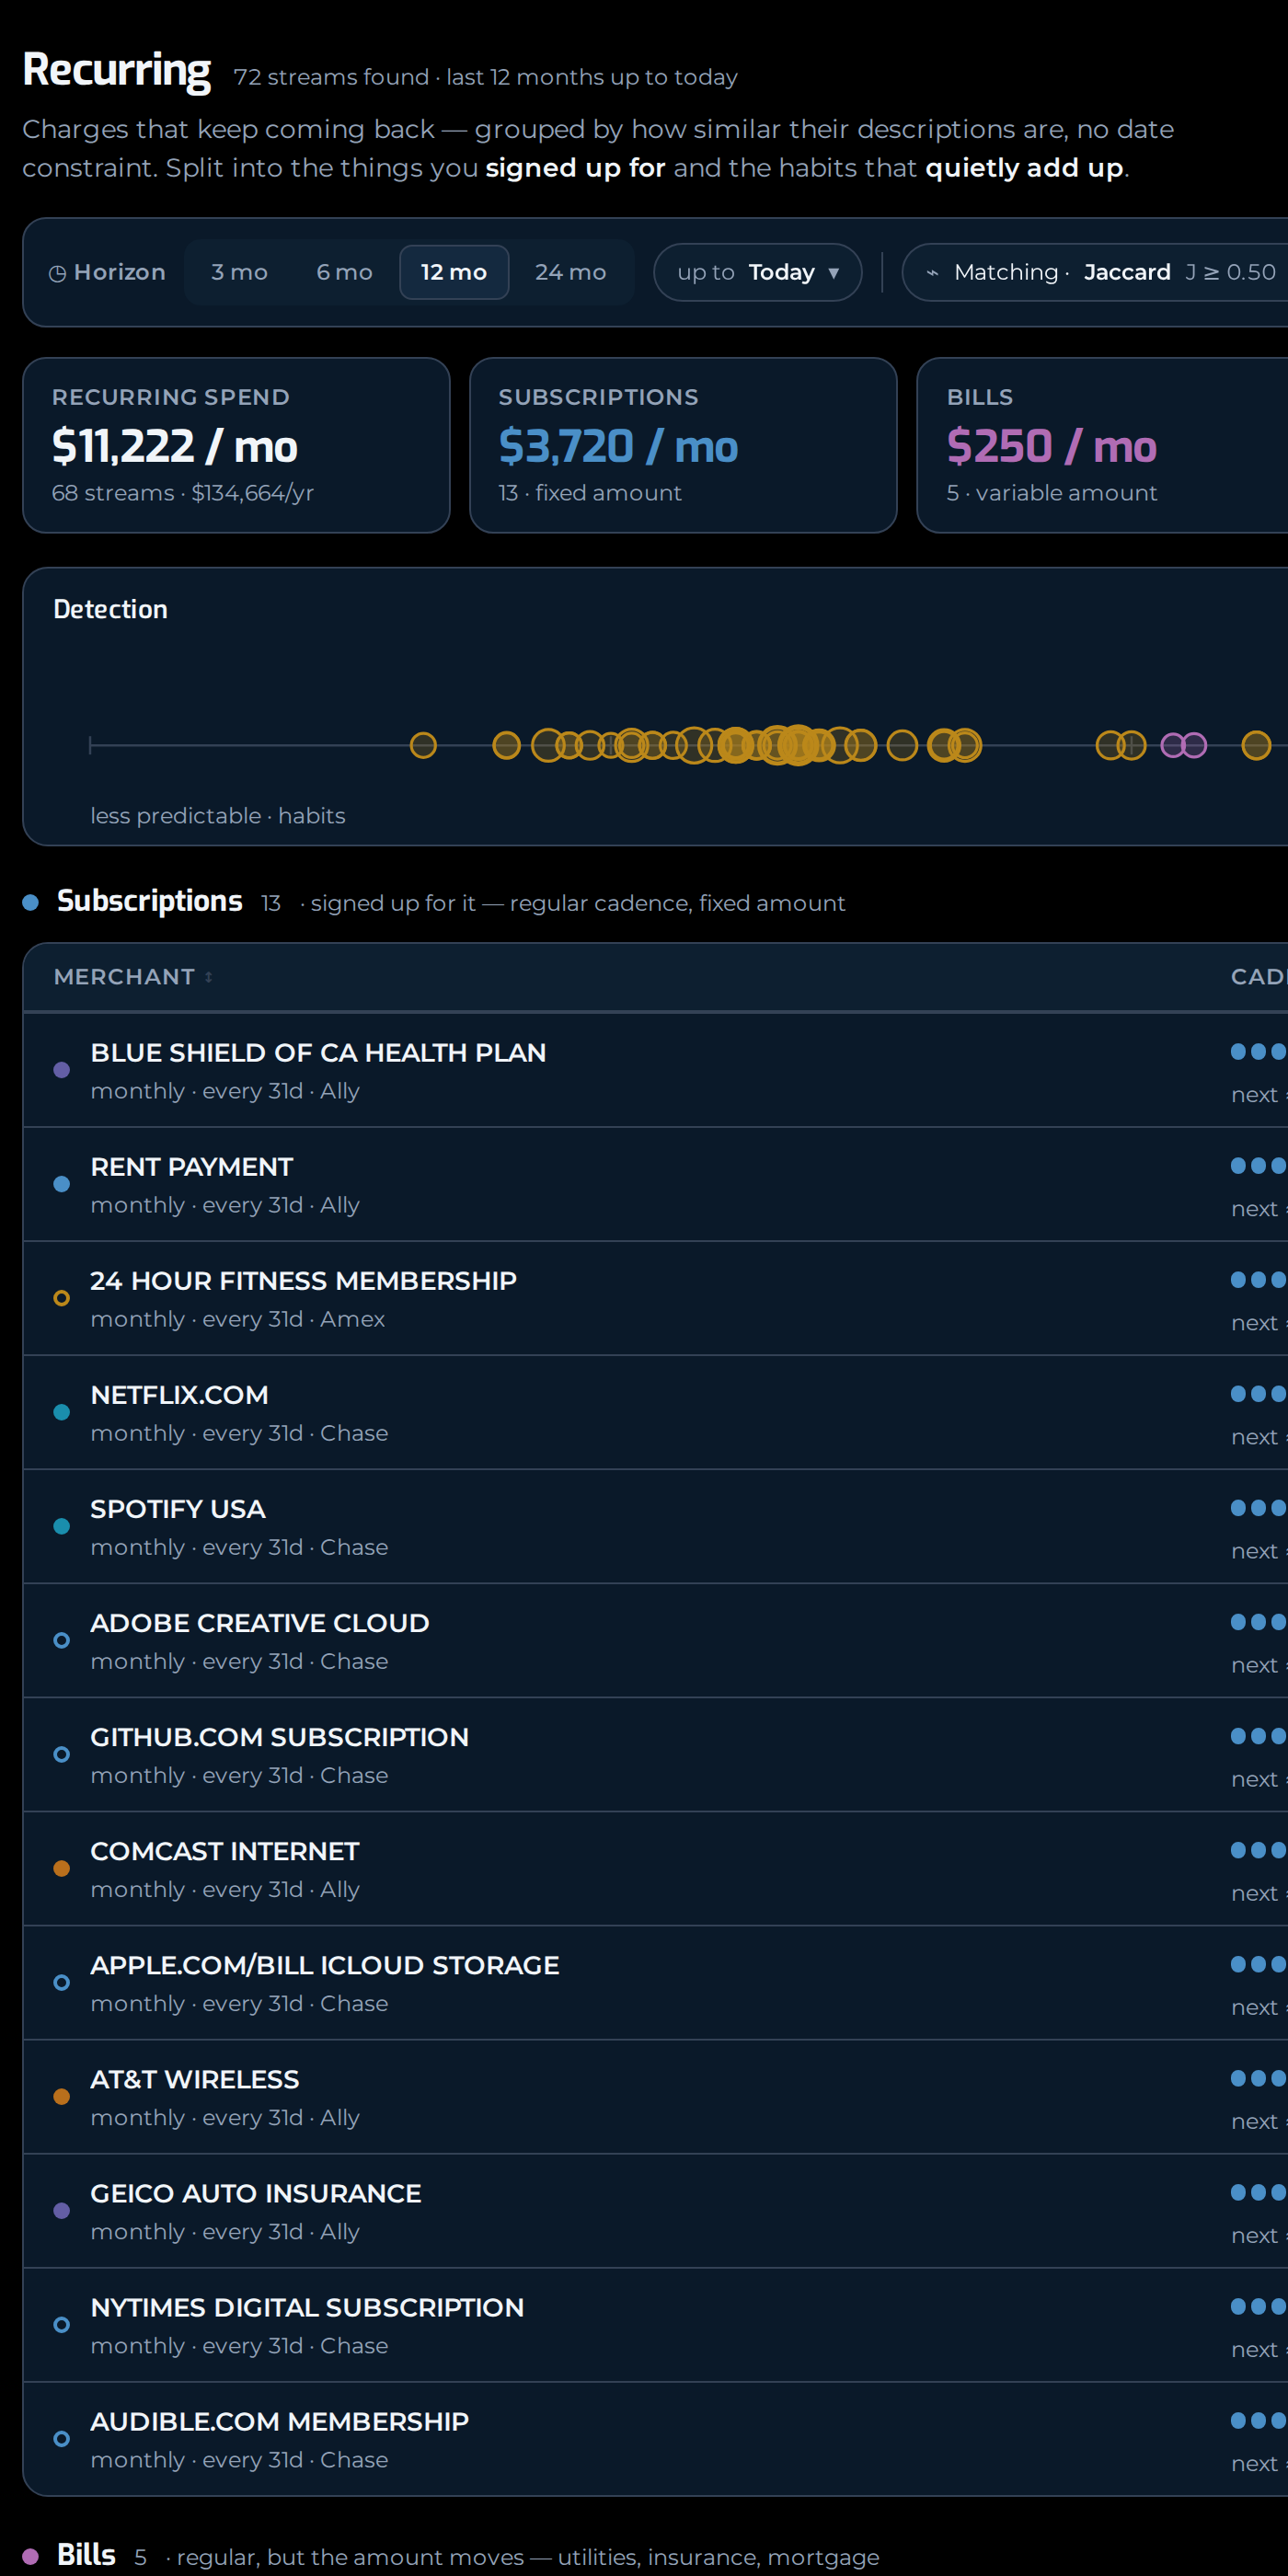The width and height of the screenshot is (1288, 2576).
Task: Open ADOBE CREATIVE CLOUD merchant
Action: coord(260,1623)
